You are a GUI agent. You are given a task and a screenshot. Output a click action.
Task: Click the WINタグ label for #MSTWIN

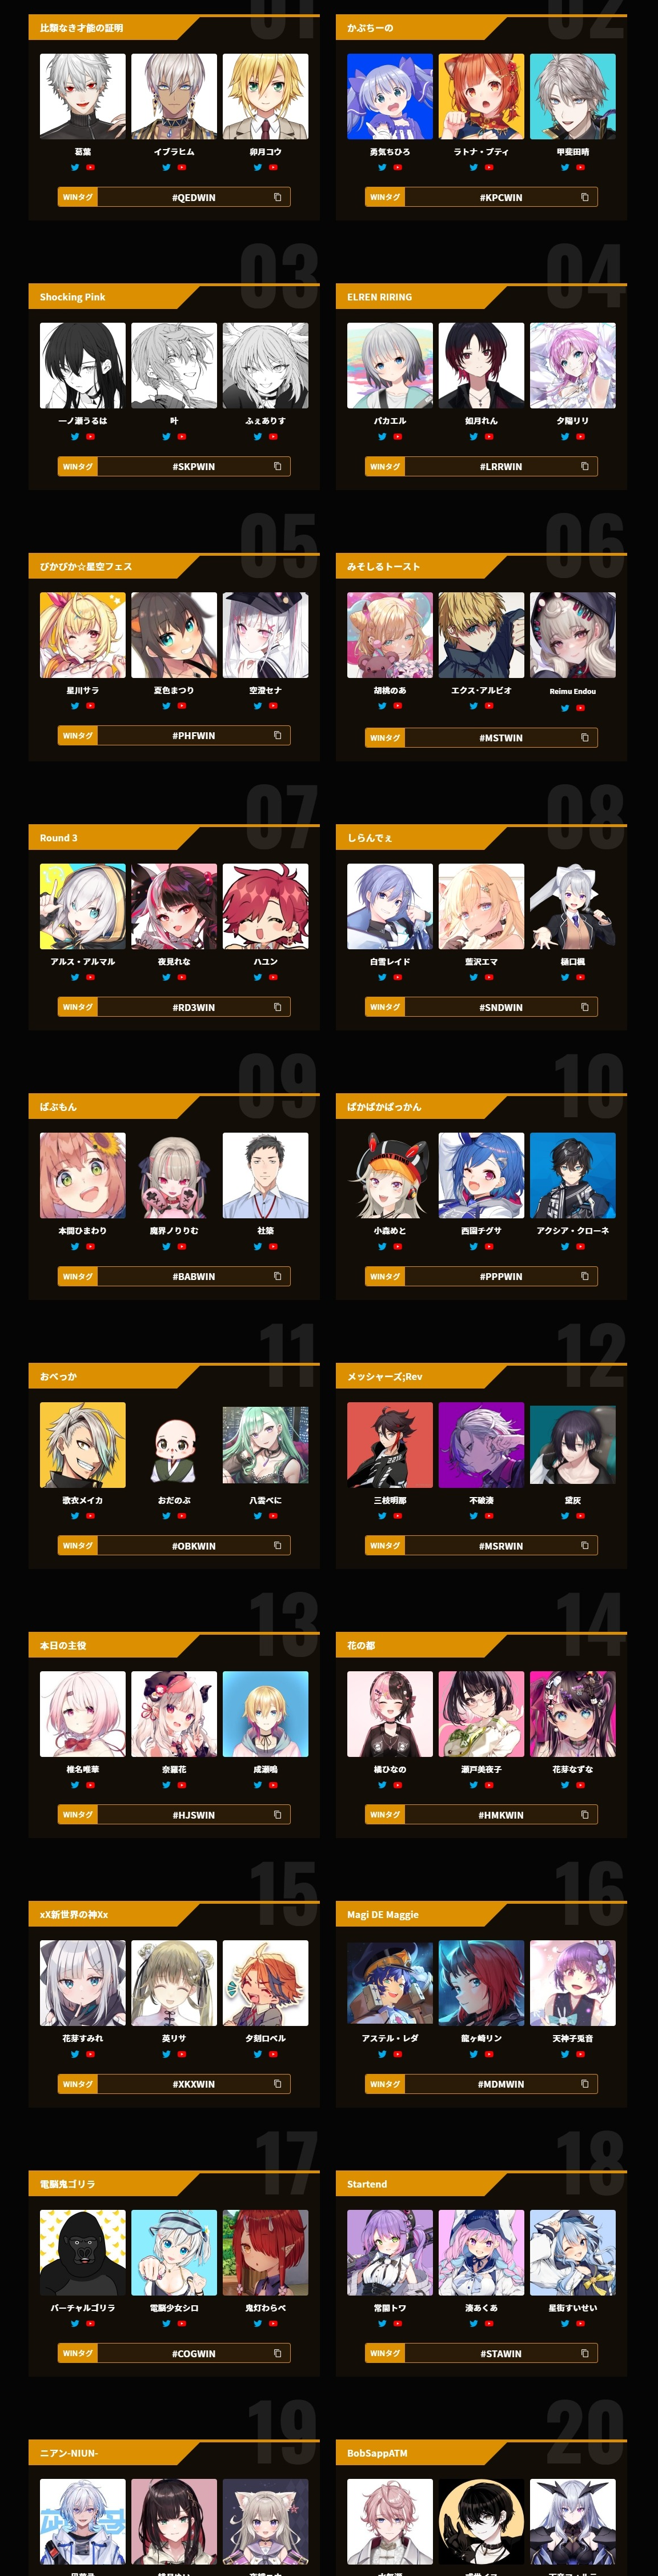(385, 738)
